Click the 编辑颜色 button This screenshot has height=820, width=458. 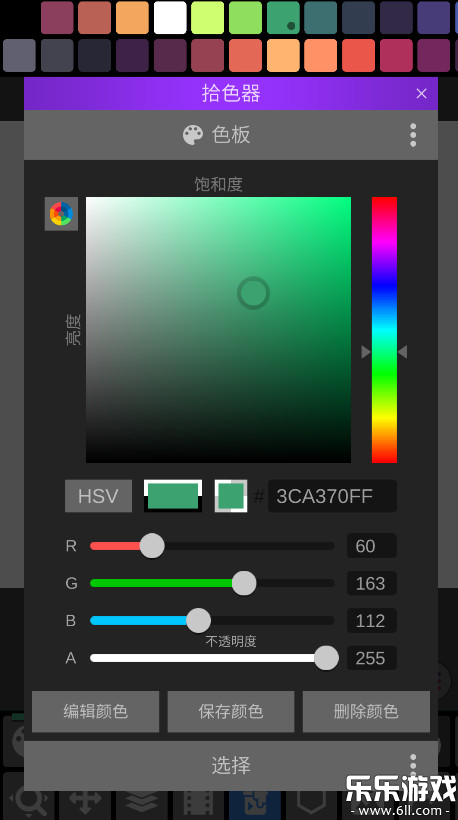click(96, 711)
